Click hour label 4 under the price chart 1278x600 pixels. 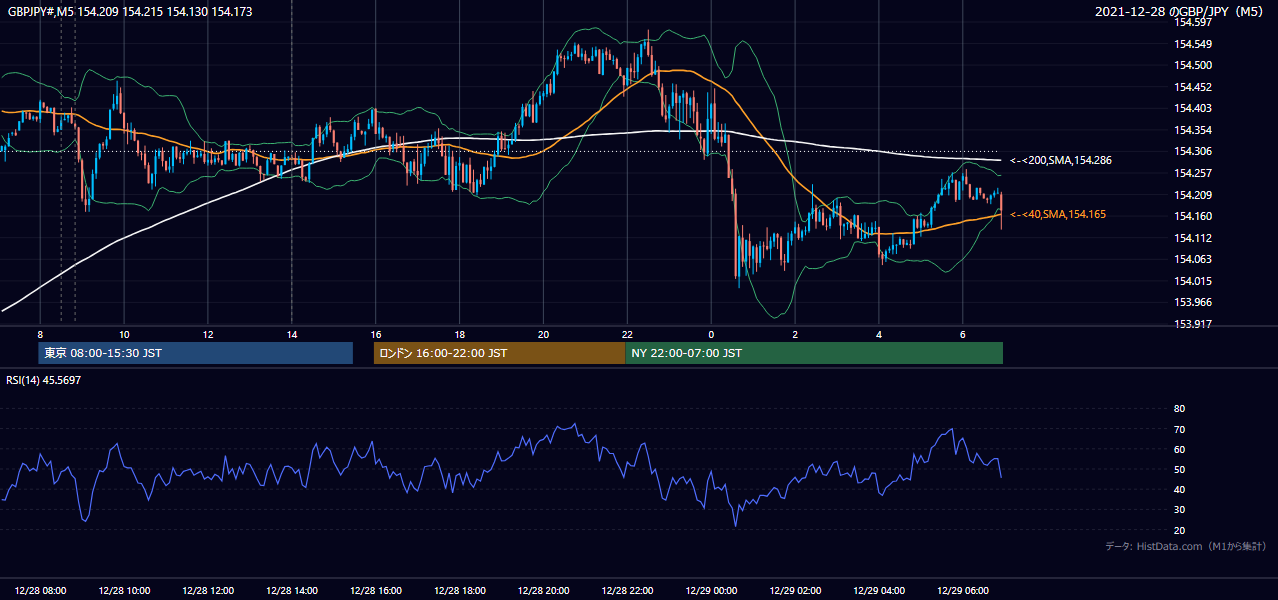879,334
